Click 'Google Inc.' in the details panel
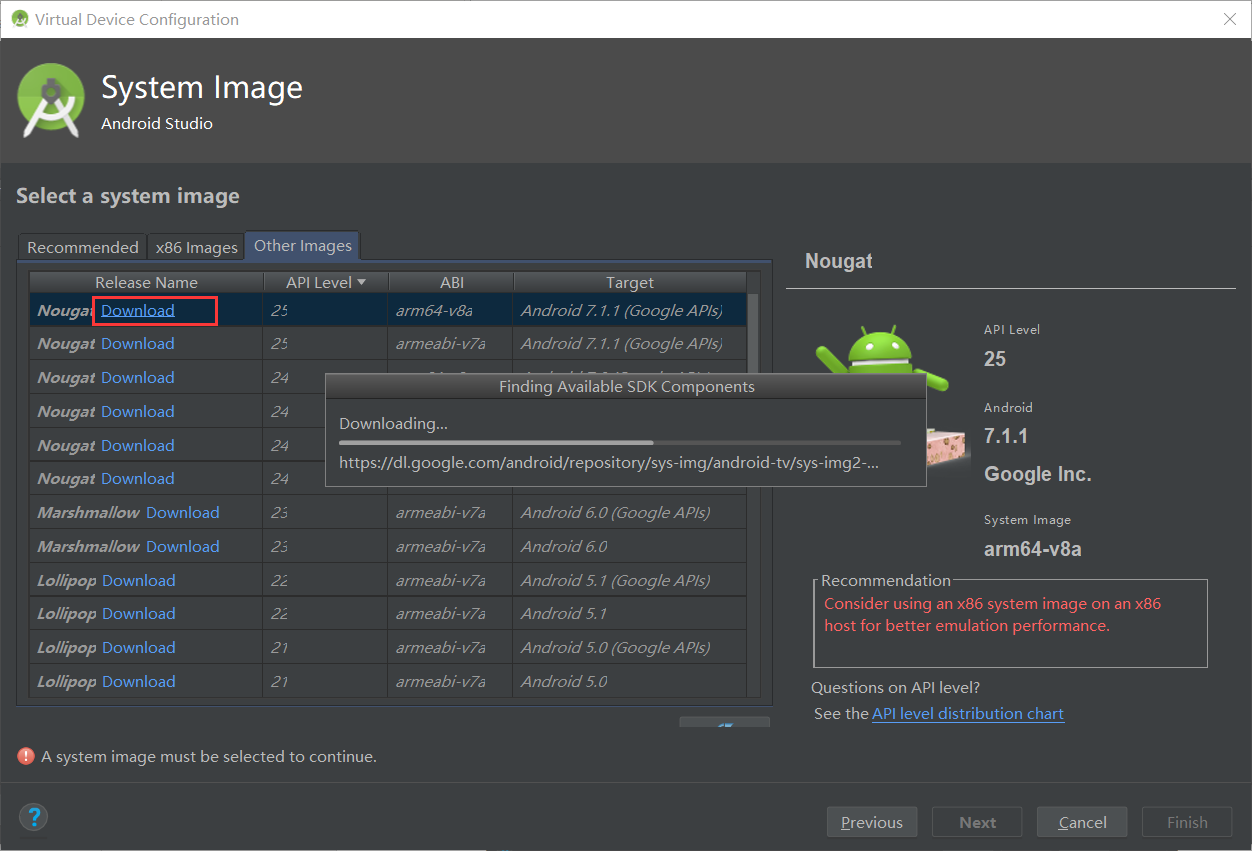Viewport: 1252px width, 851px height. tap(1037, 474)
